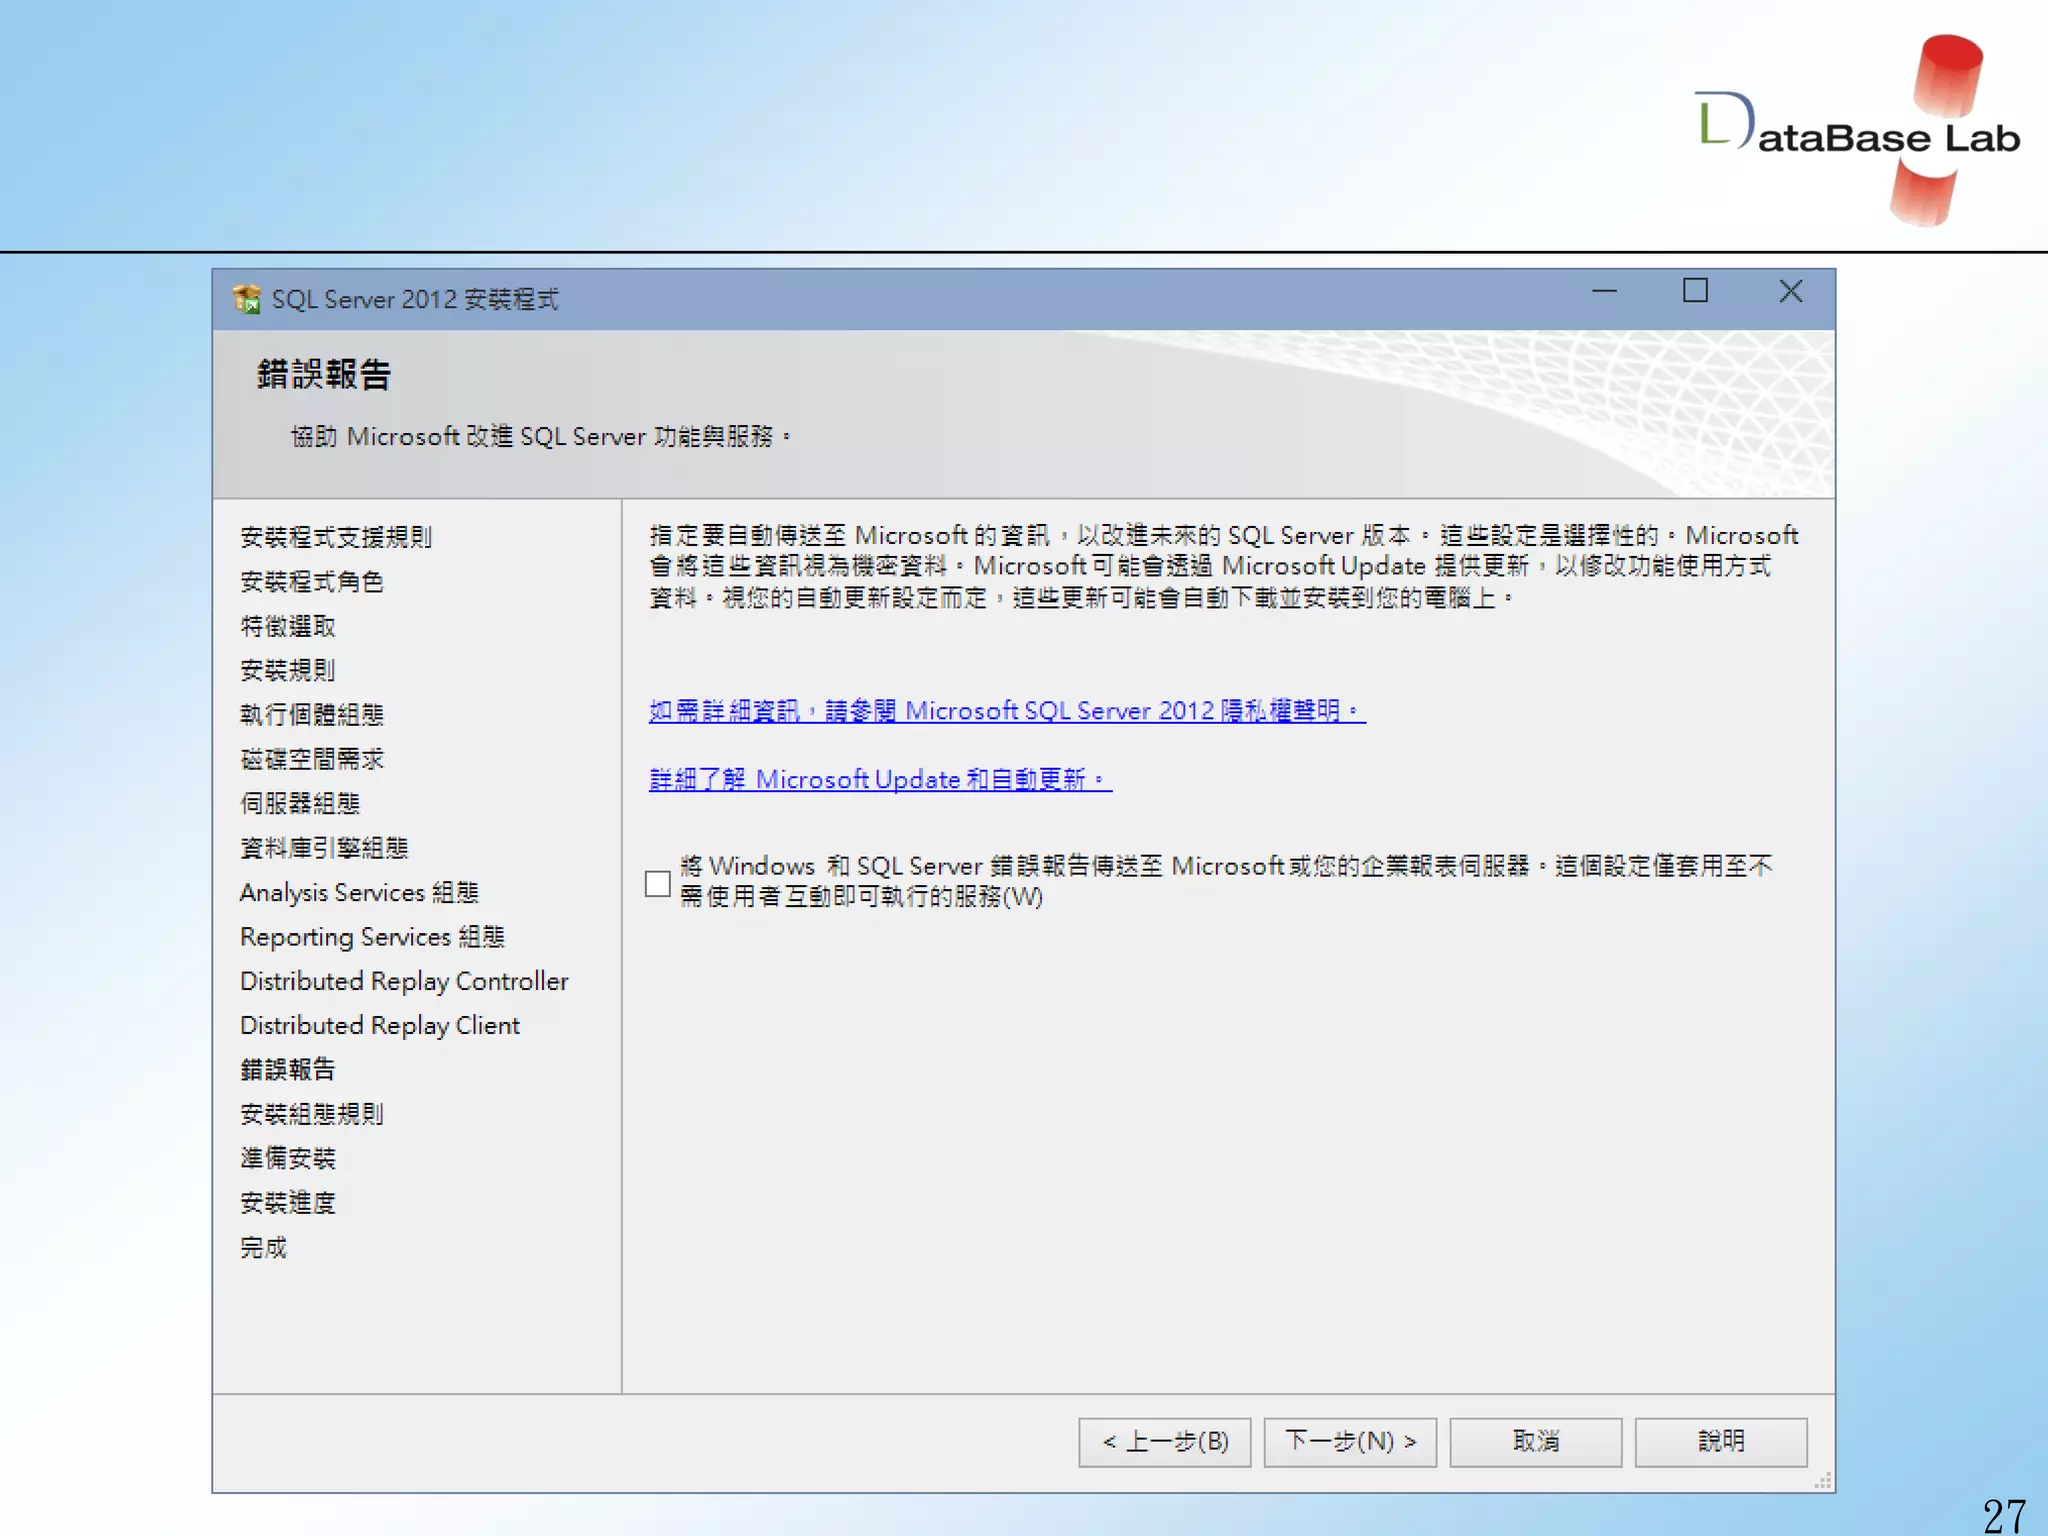
Task: Cancel setup with 取消 button
Action: click(x=1535, y=1442)
